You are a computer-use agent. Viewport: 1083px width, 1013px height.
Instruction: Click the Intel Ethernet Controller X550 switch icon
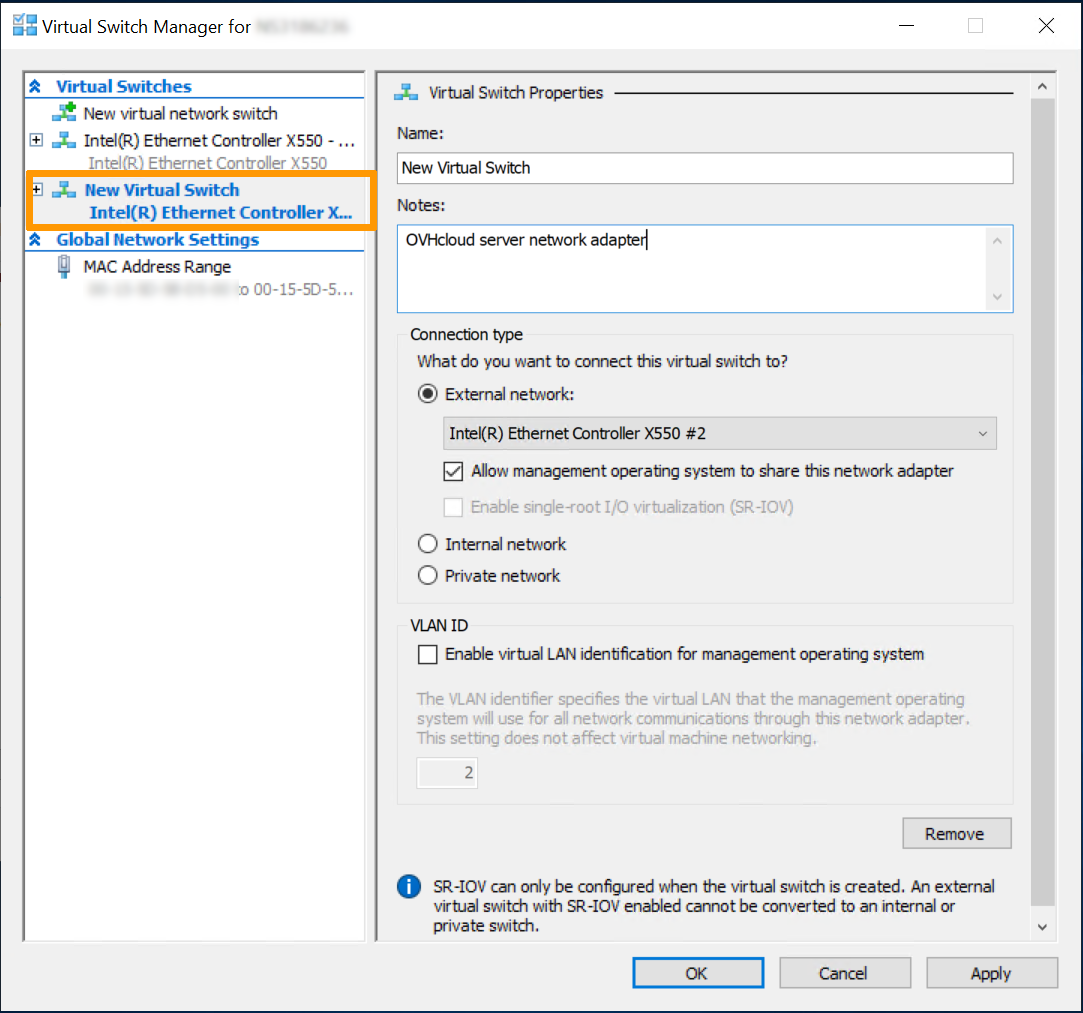click(x=64, y=141)
